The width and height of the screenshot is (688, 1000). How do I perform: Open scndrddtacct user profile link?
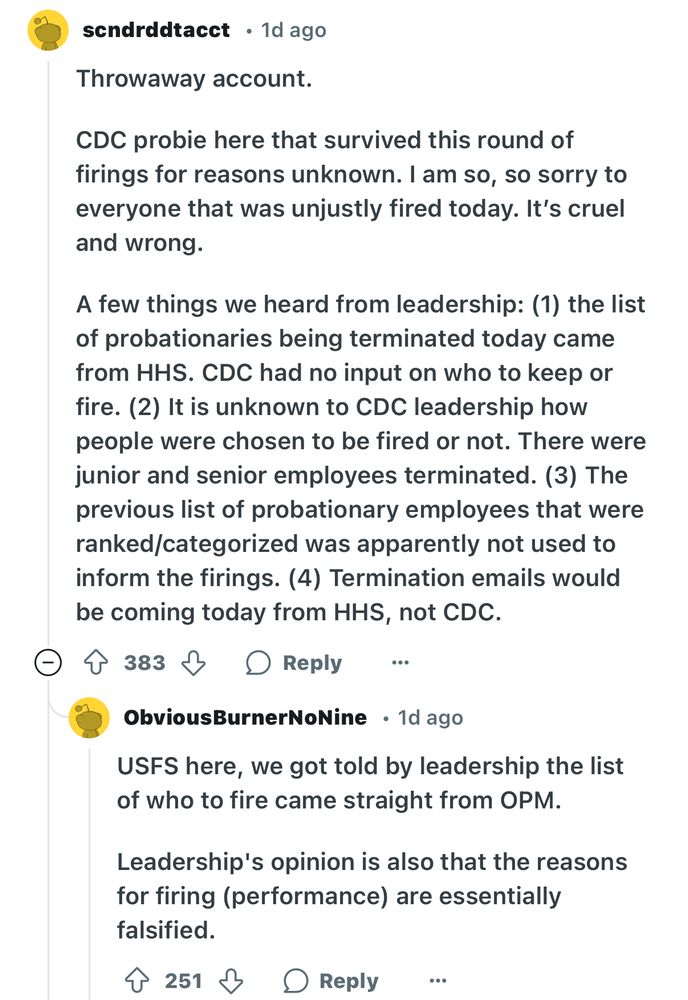156,31
